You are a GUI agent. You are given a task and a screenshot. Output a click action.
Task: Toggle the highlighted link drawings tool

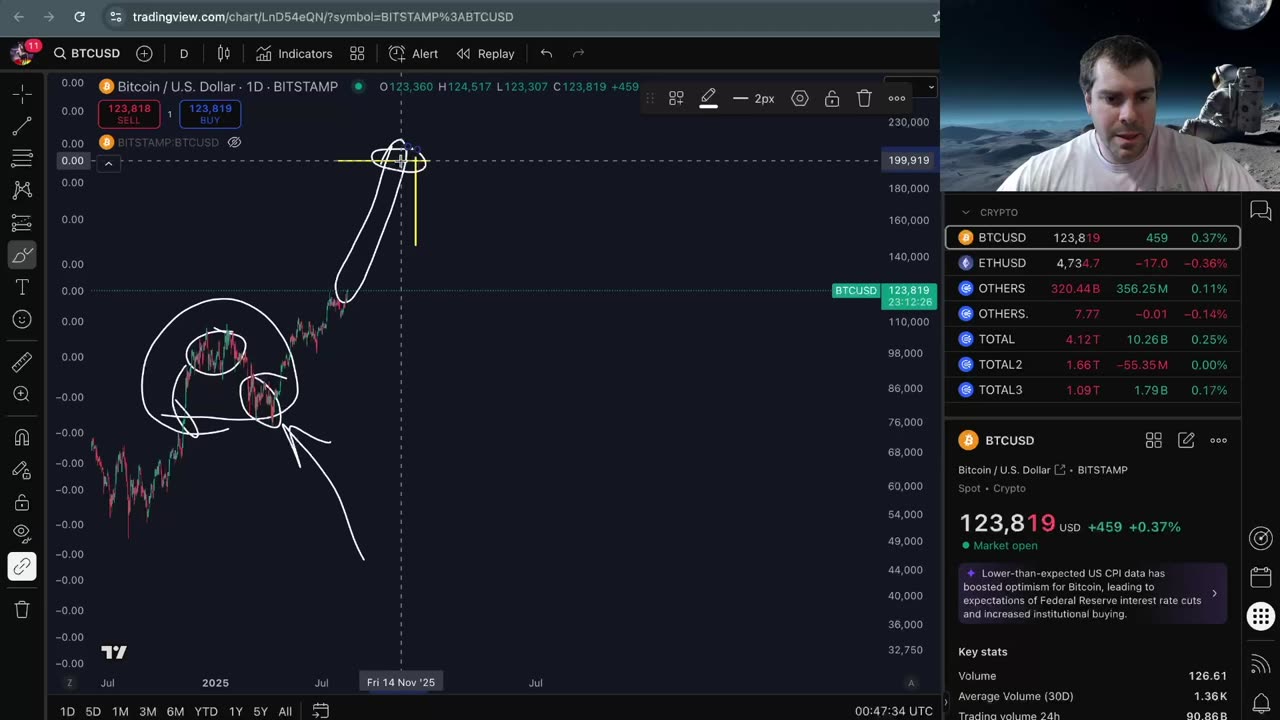click(22, 566)
